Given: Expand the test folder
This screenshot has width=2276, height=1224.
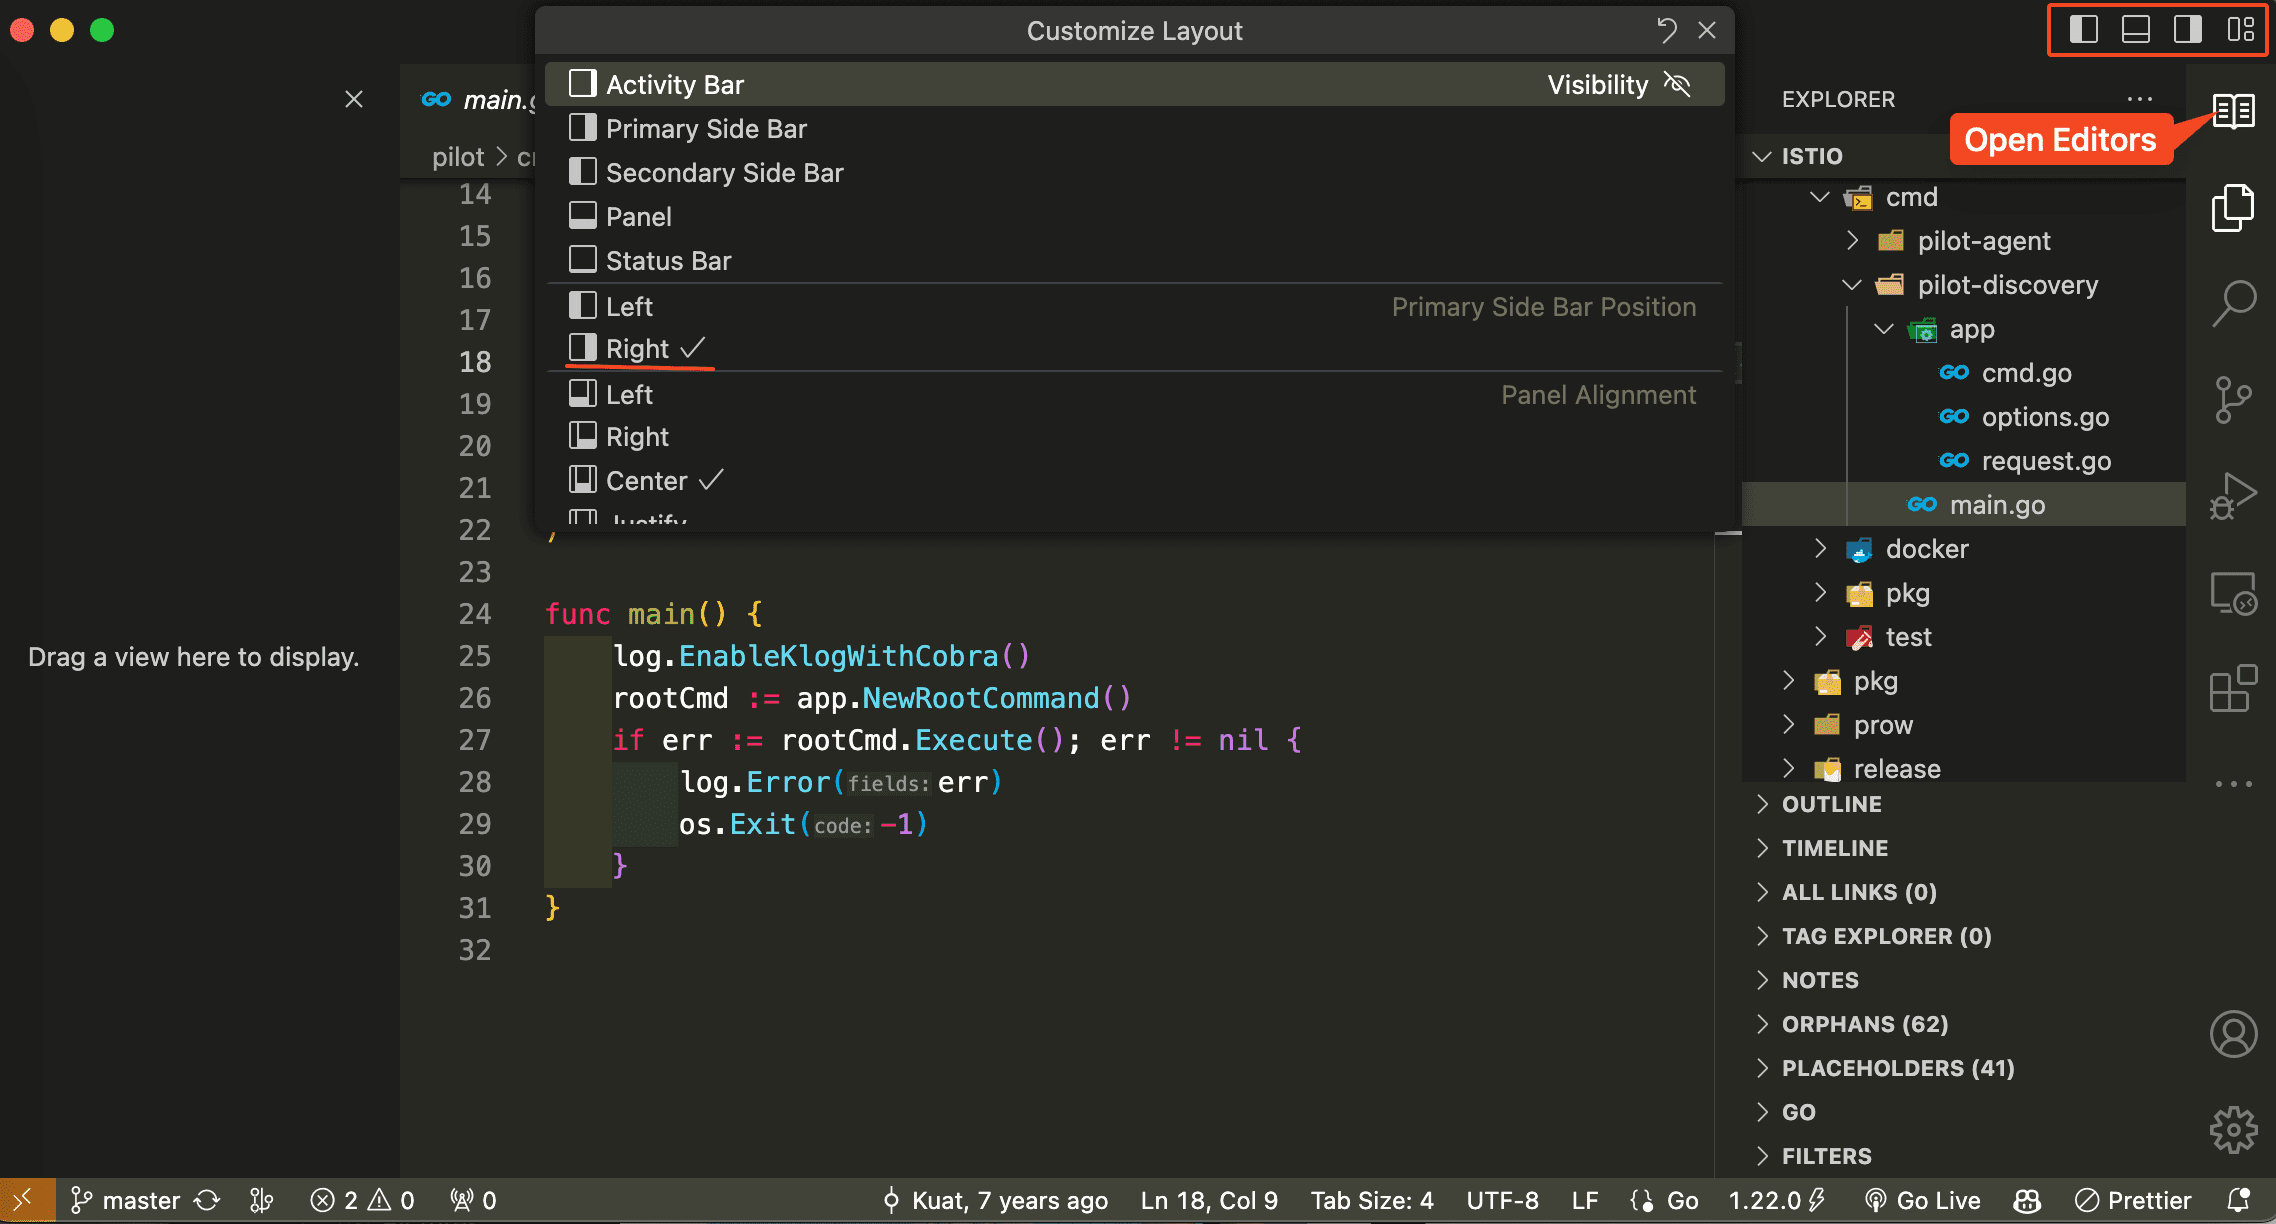Looking at the screenshot, I should (x=1820, y=637).
